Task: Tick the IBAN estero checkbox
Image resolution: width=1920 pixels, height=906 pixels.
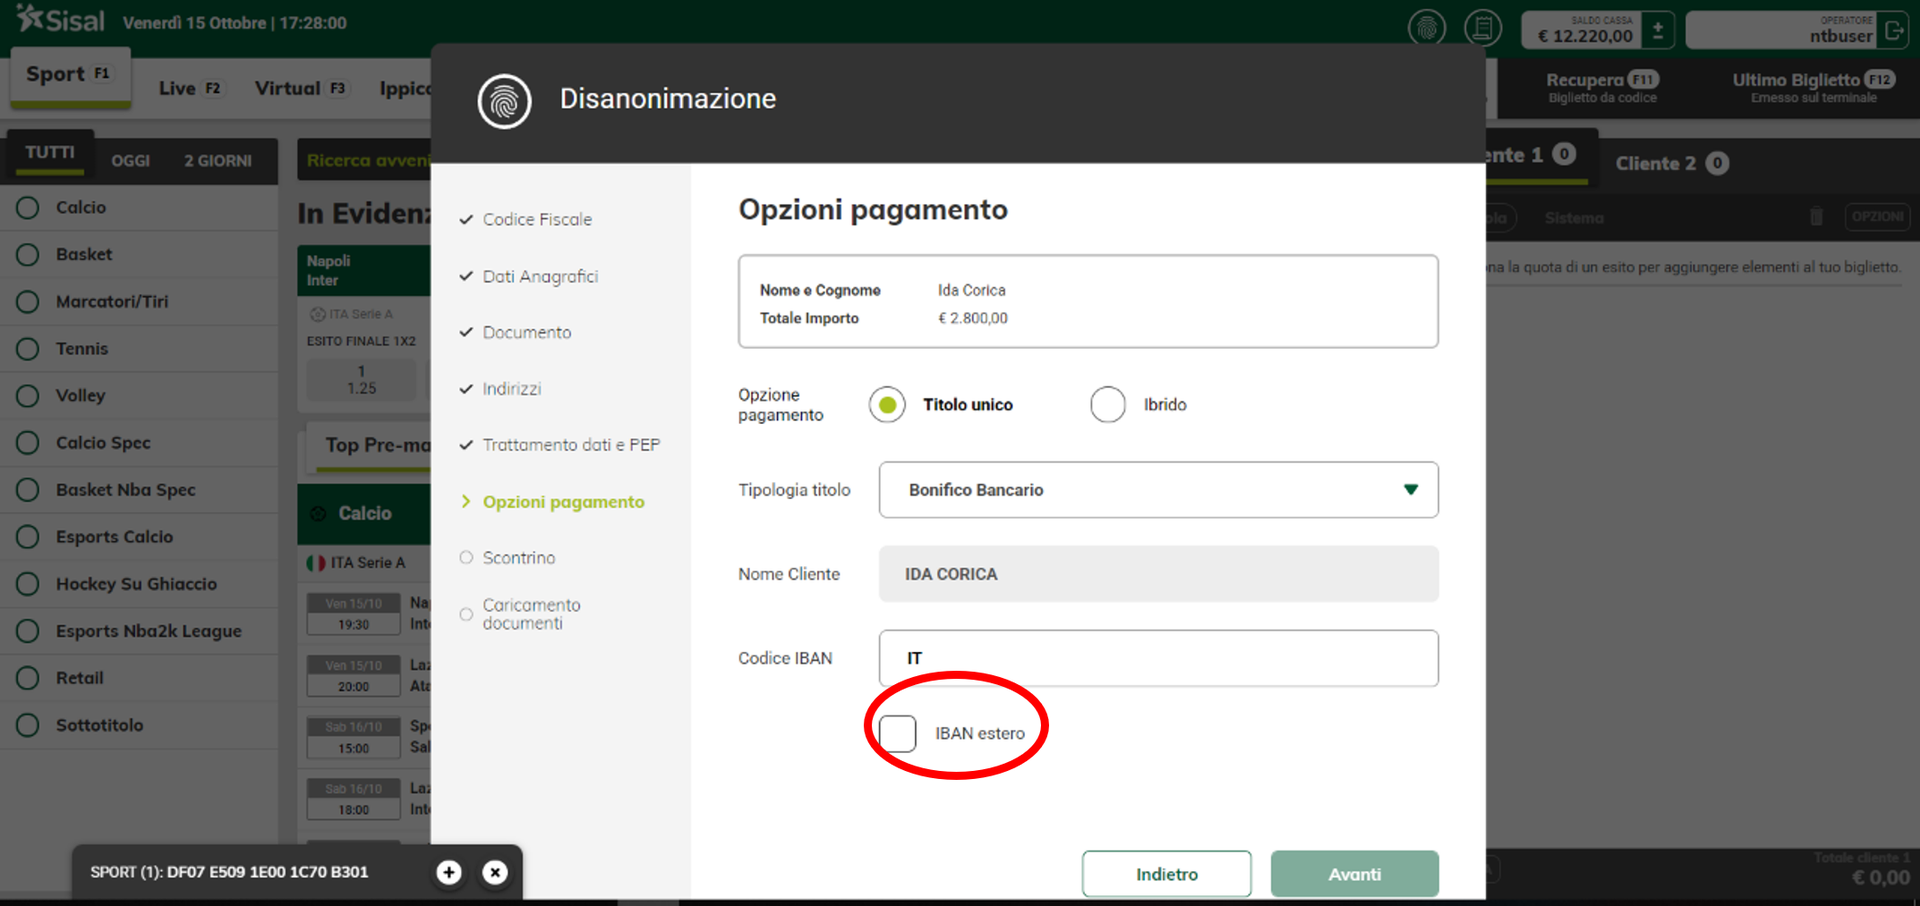Action: click(x=897, y=733)
